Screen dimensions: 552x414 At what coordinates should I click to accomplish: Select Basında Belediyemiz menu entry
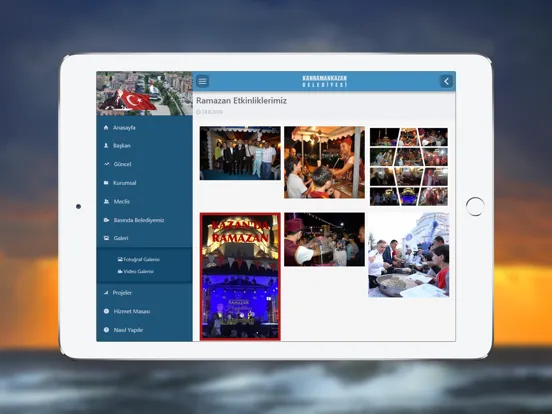click(x=144, y=220)
